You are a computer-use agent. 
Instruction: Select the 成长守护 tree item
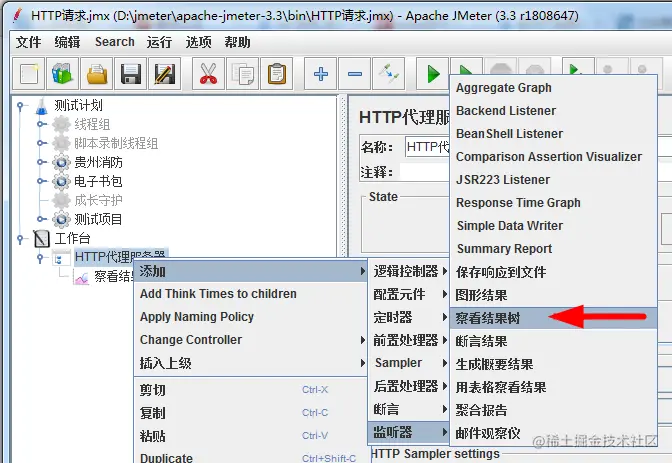click(98, 200)
